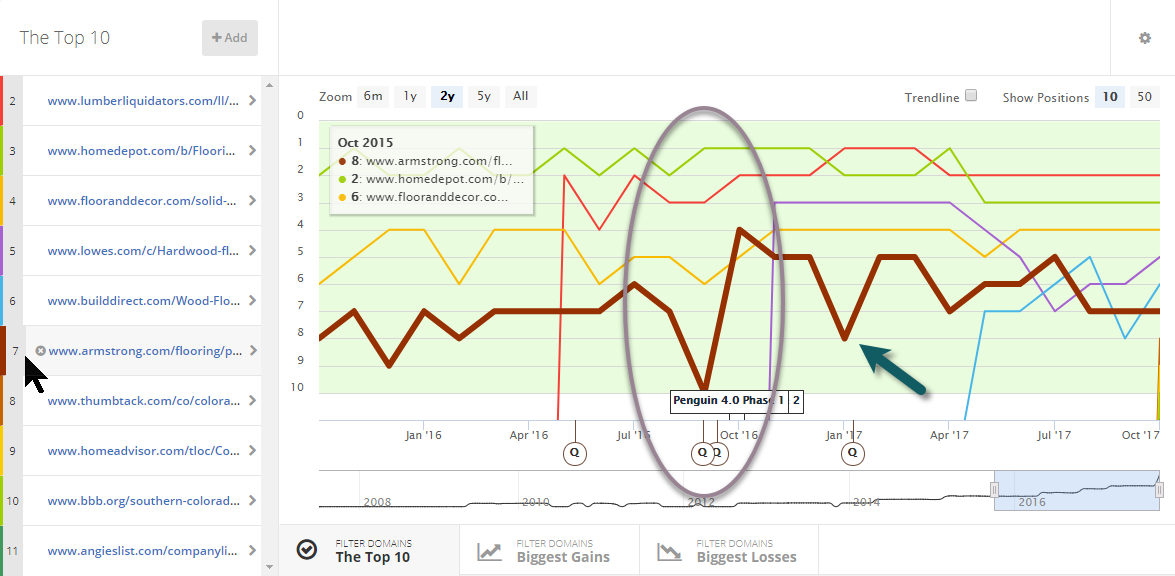
Task: Expand the lowes.com row chevron
Action: (253, 251)
